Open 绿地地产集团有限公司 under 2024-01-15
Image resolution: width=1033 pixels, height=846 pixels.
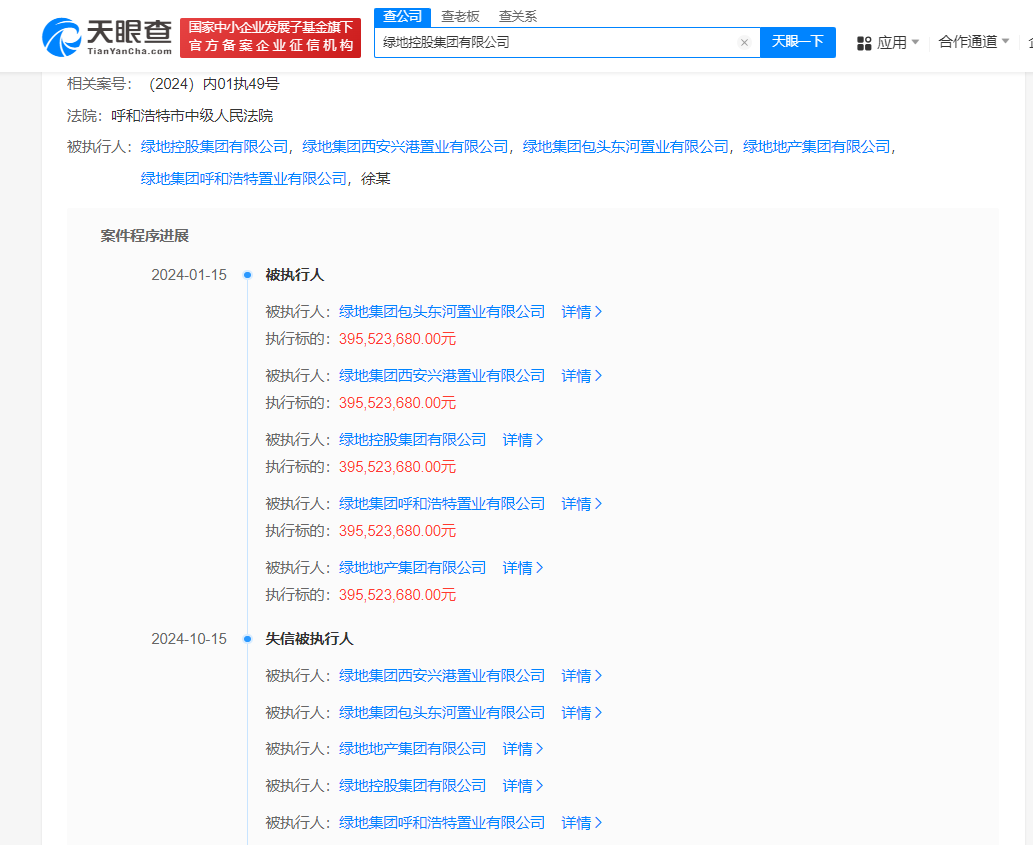(412, 567)
